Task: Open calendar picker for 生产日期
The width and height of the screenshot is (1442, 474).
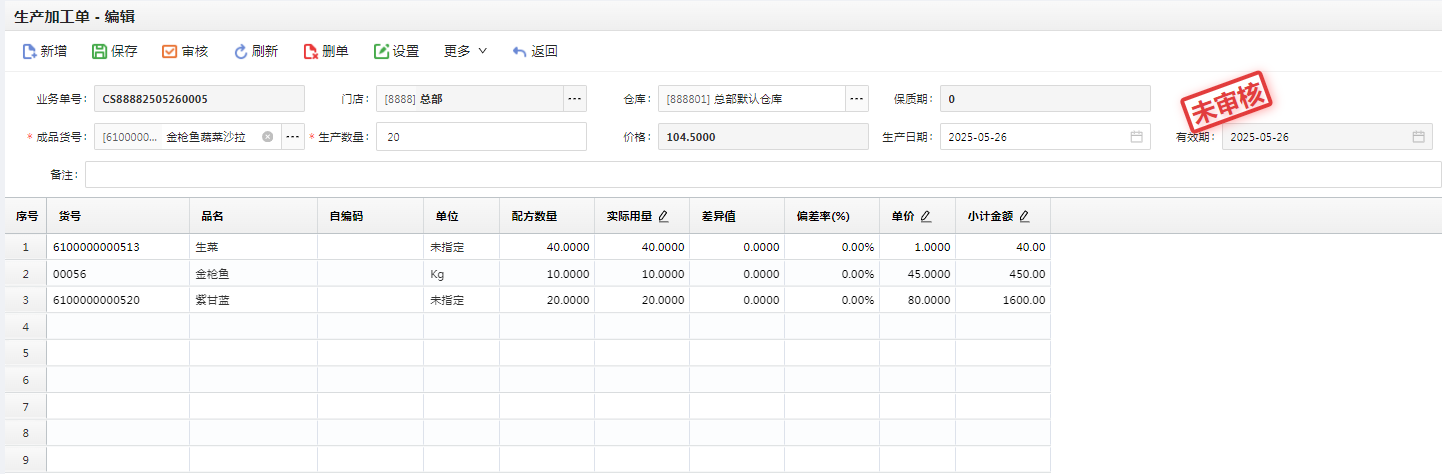Action: [x=1136, y=137]
